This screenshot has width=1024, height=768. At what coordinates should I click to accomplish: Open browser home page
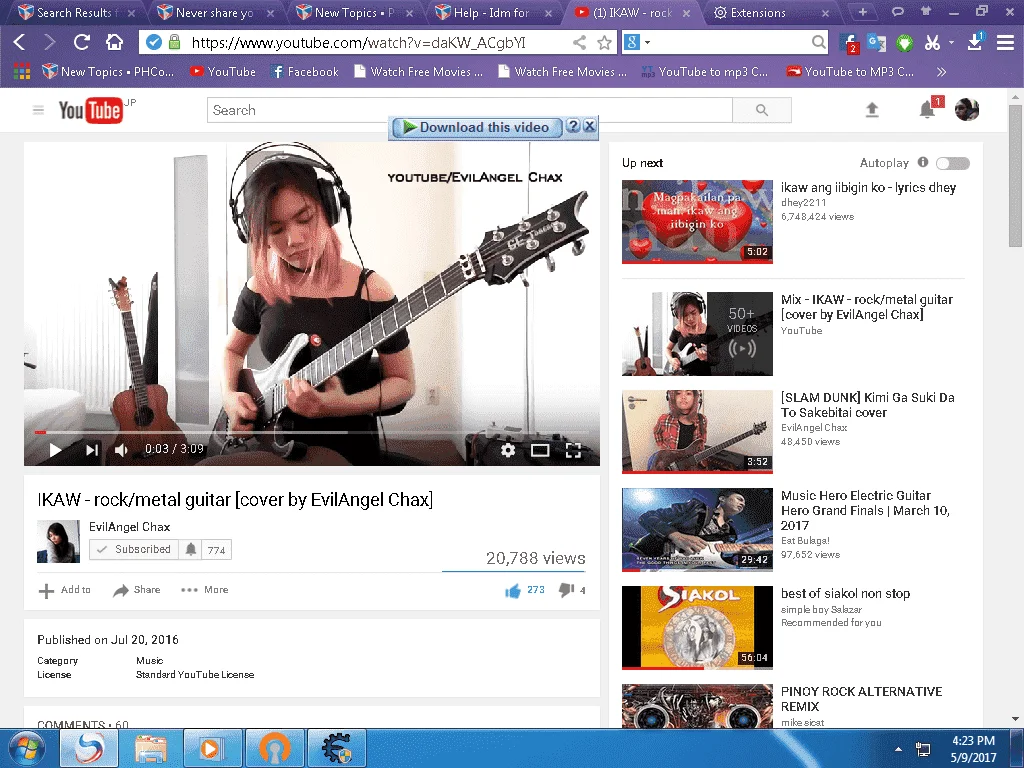tap(114, 43)
